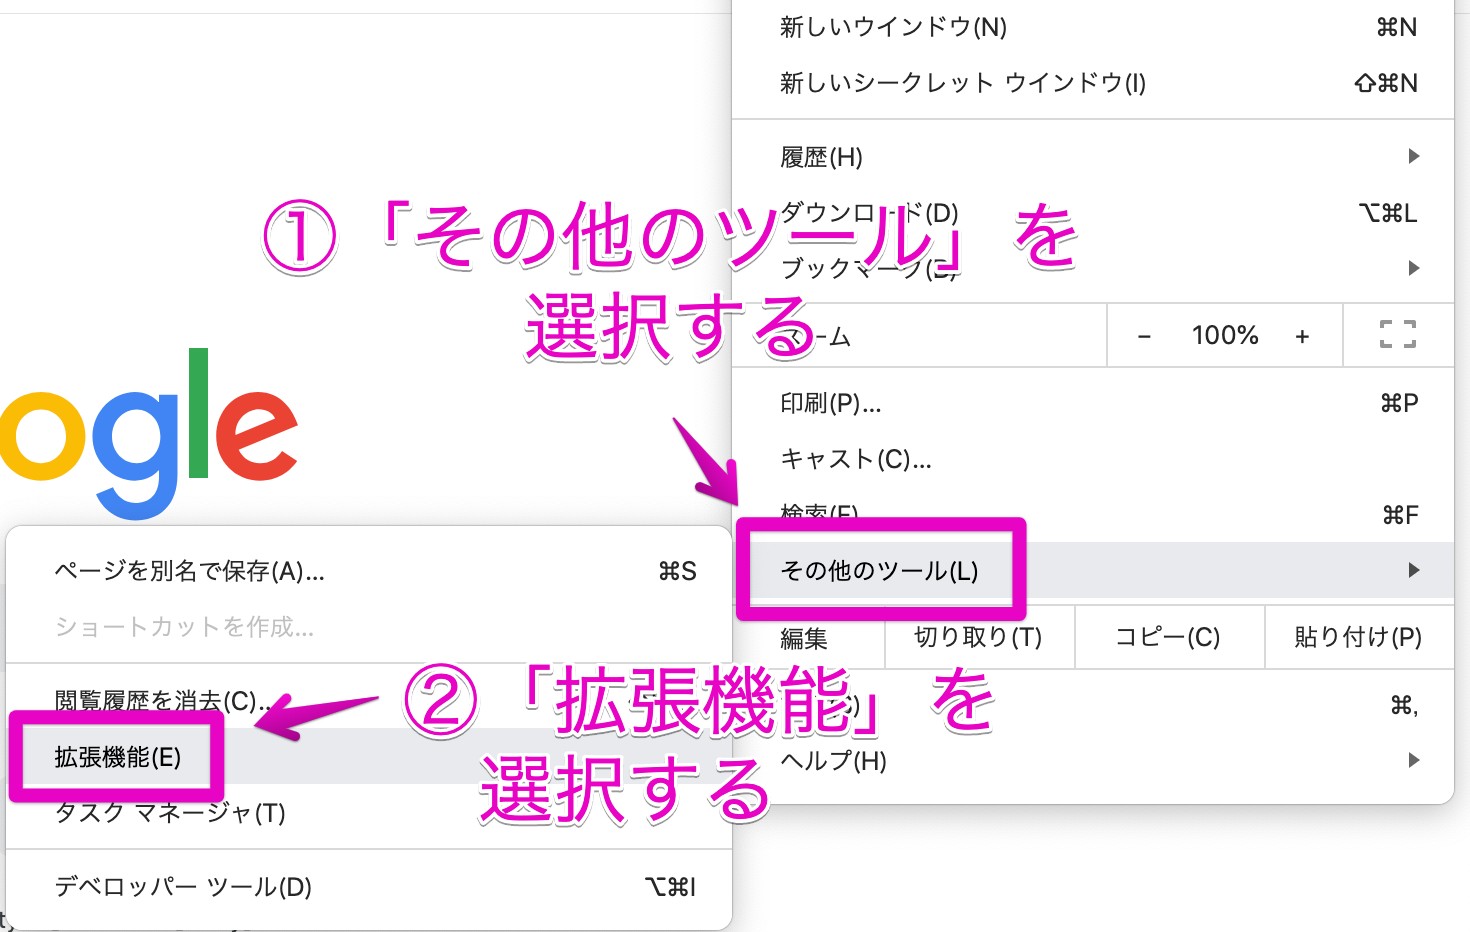The height and width of the screenshot is (932, 1470).
Task: Expand the ブックマーク submenu arrow
Action: 1413,268
